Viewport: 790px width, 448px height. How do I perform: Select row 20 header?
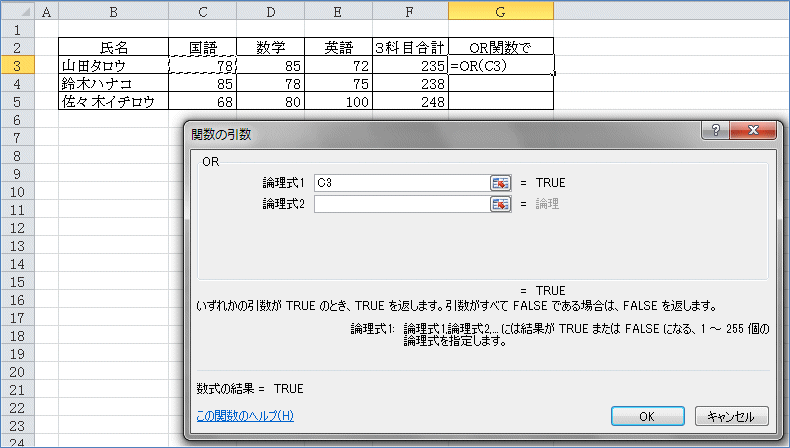18,372
